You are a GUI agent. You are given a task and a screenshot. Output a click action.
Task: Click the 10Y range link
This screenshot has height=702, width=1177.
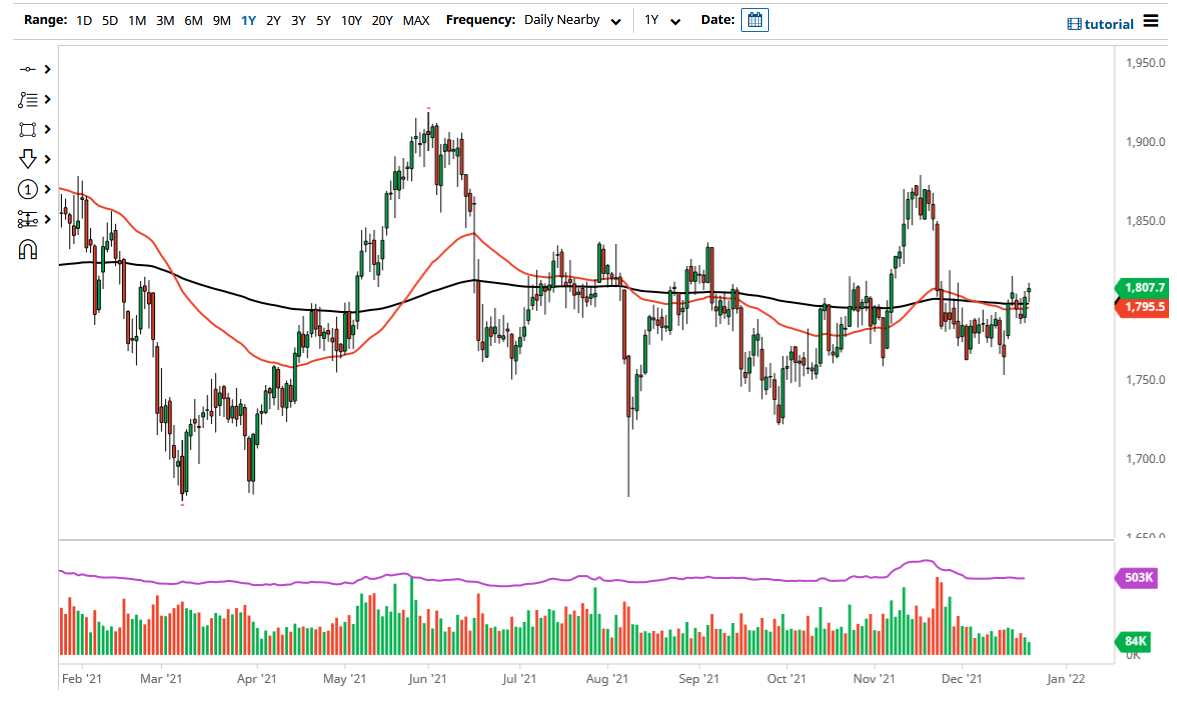coord(351,19)
